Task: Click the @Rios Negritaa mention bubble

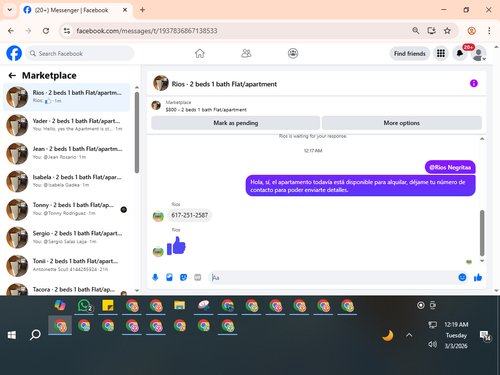Action: click(450, 167)
